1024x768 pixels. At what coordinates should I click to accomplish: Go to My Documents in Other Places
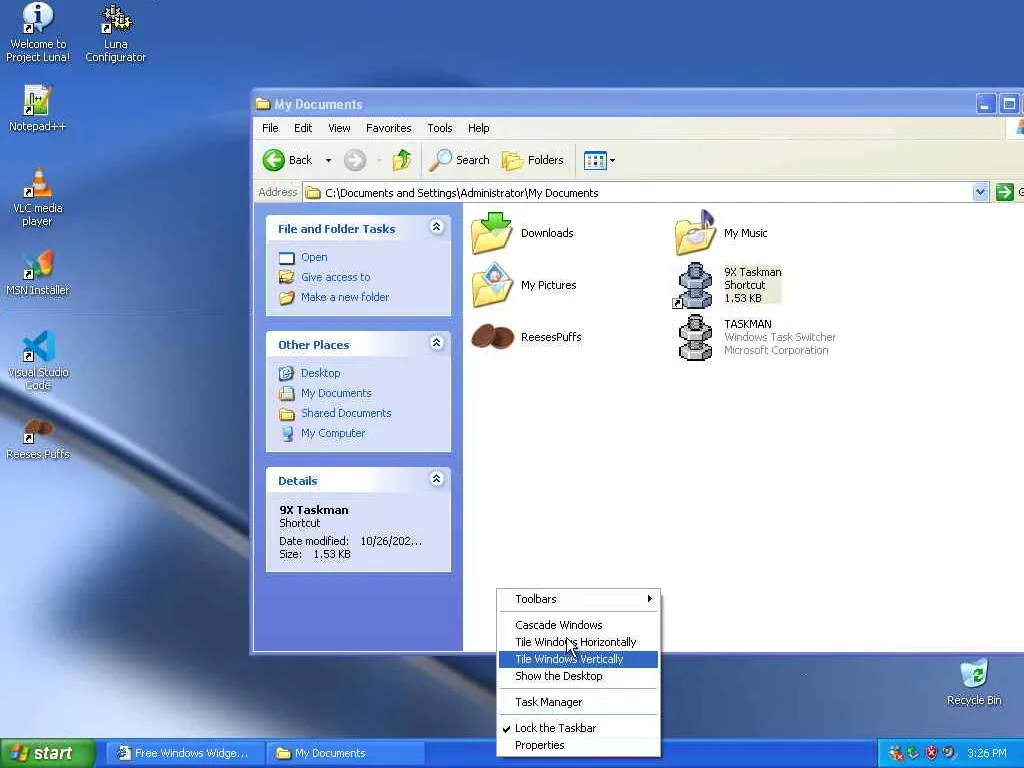336,393
